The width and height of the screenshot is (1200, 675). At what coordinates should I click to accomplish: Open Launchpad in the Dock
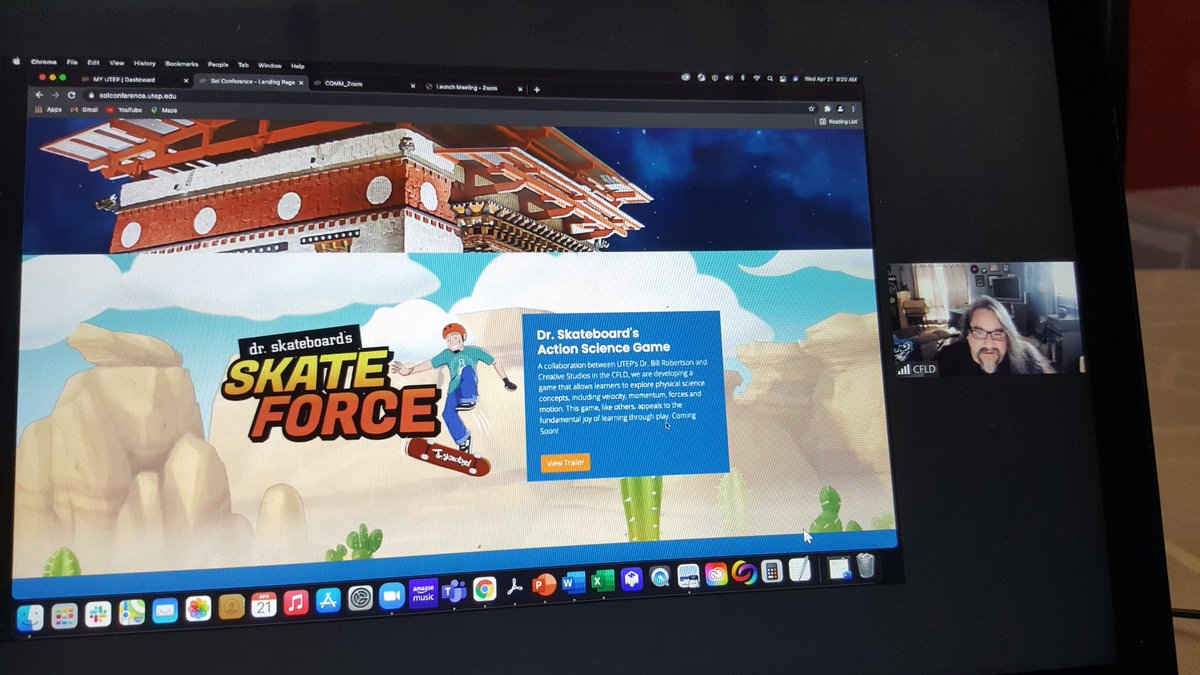[x=64, y=616]
